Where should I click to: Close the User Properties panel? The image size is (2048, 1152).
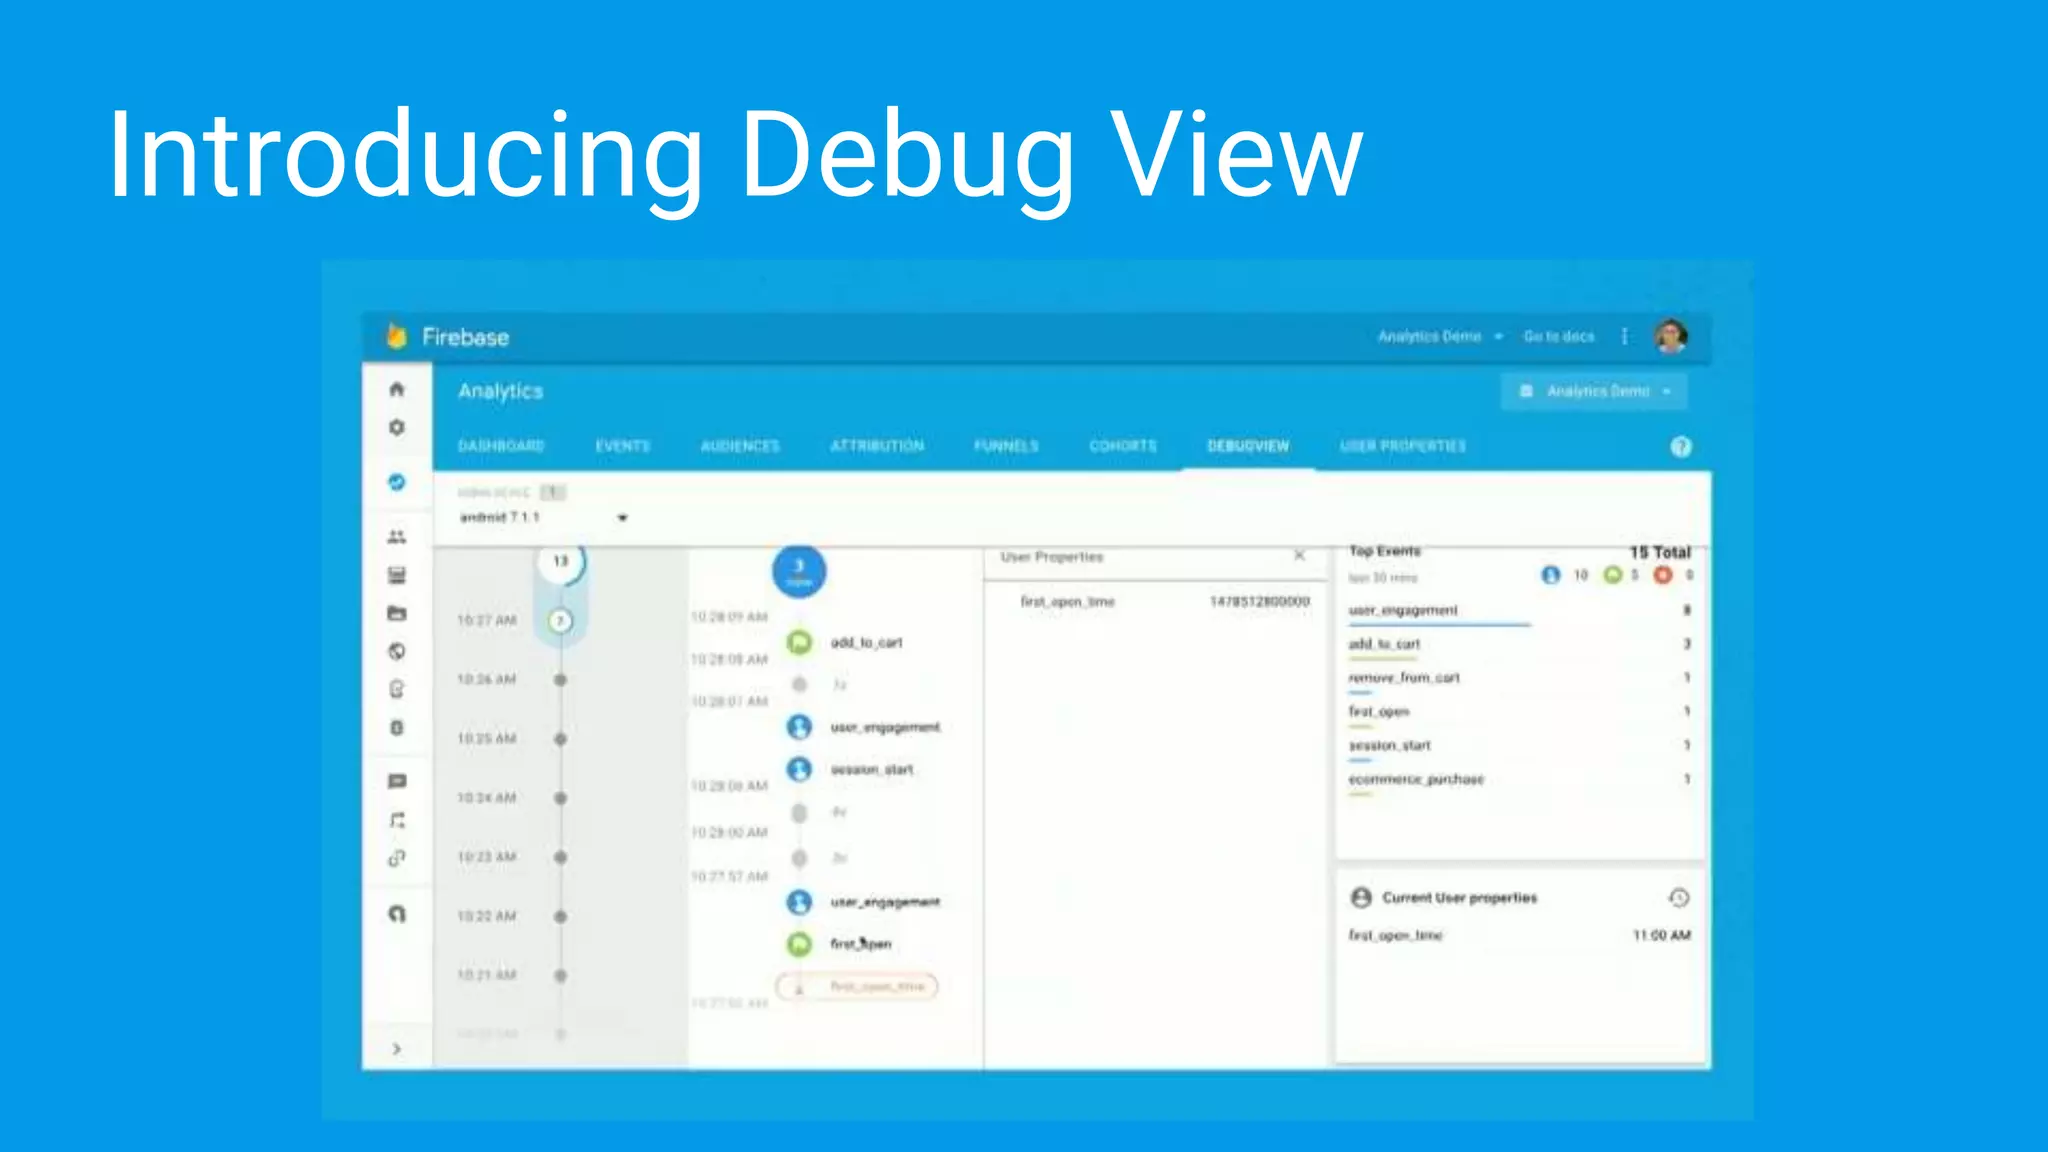click(x=1299, y=555)
